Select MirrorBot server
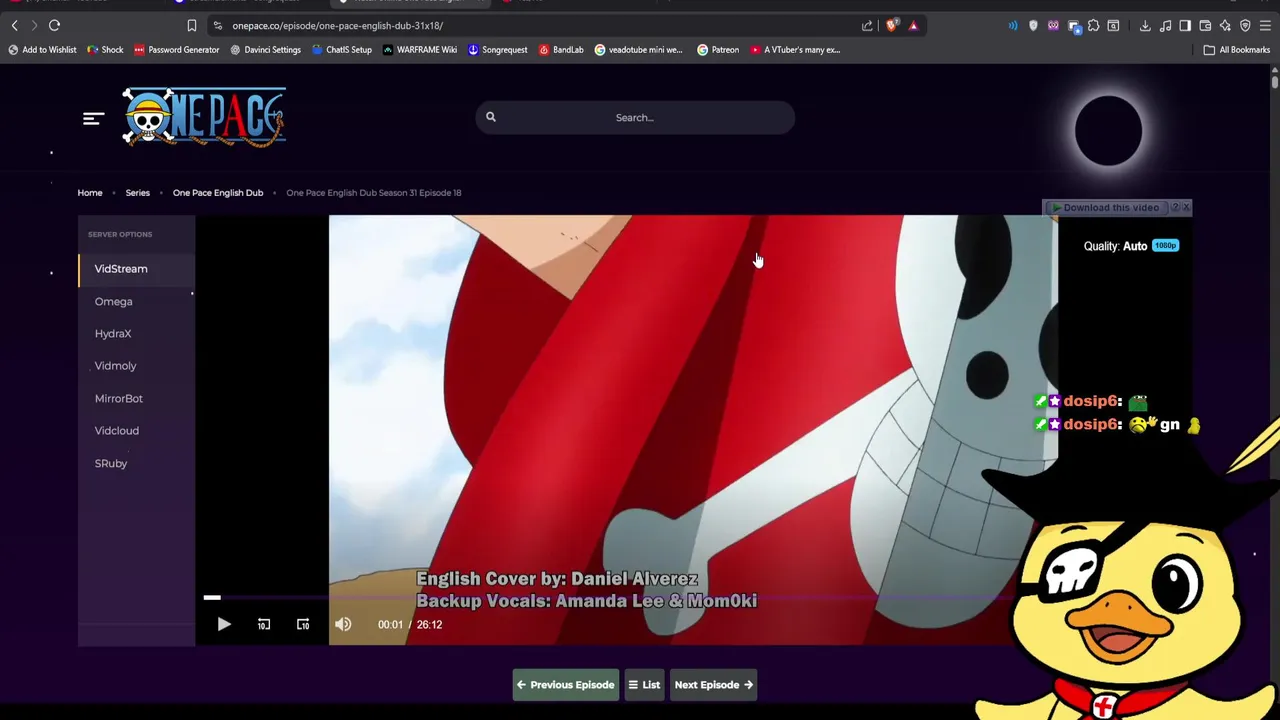 click(x=137, y=398)
